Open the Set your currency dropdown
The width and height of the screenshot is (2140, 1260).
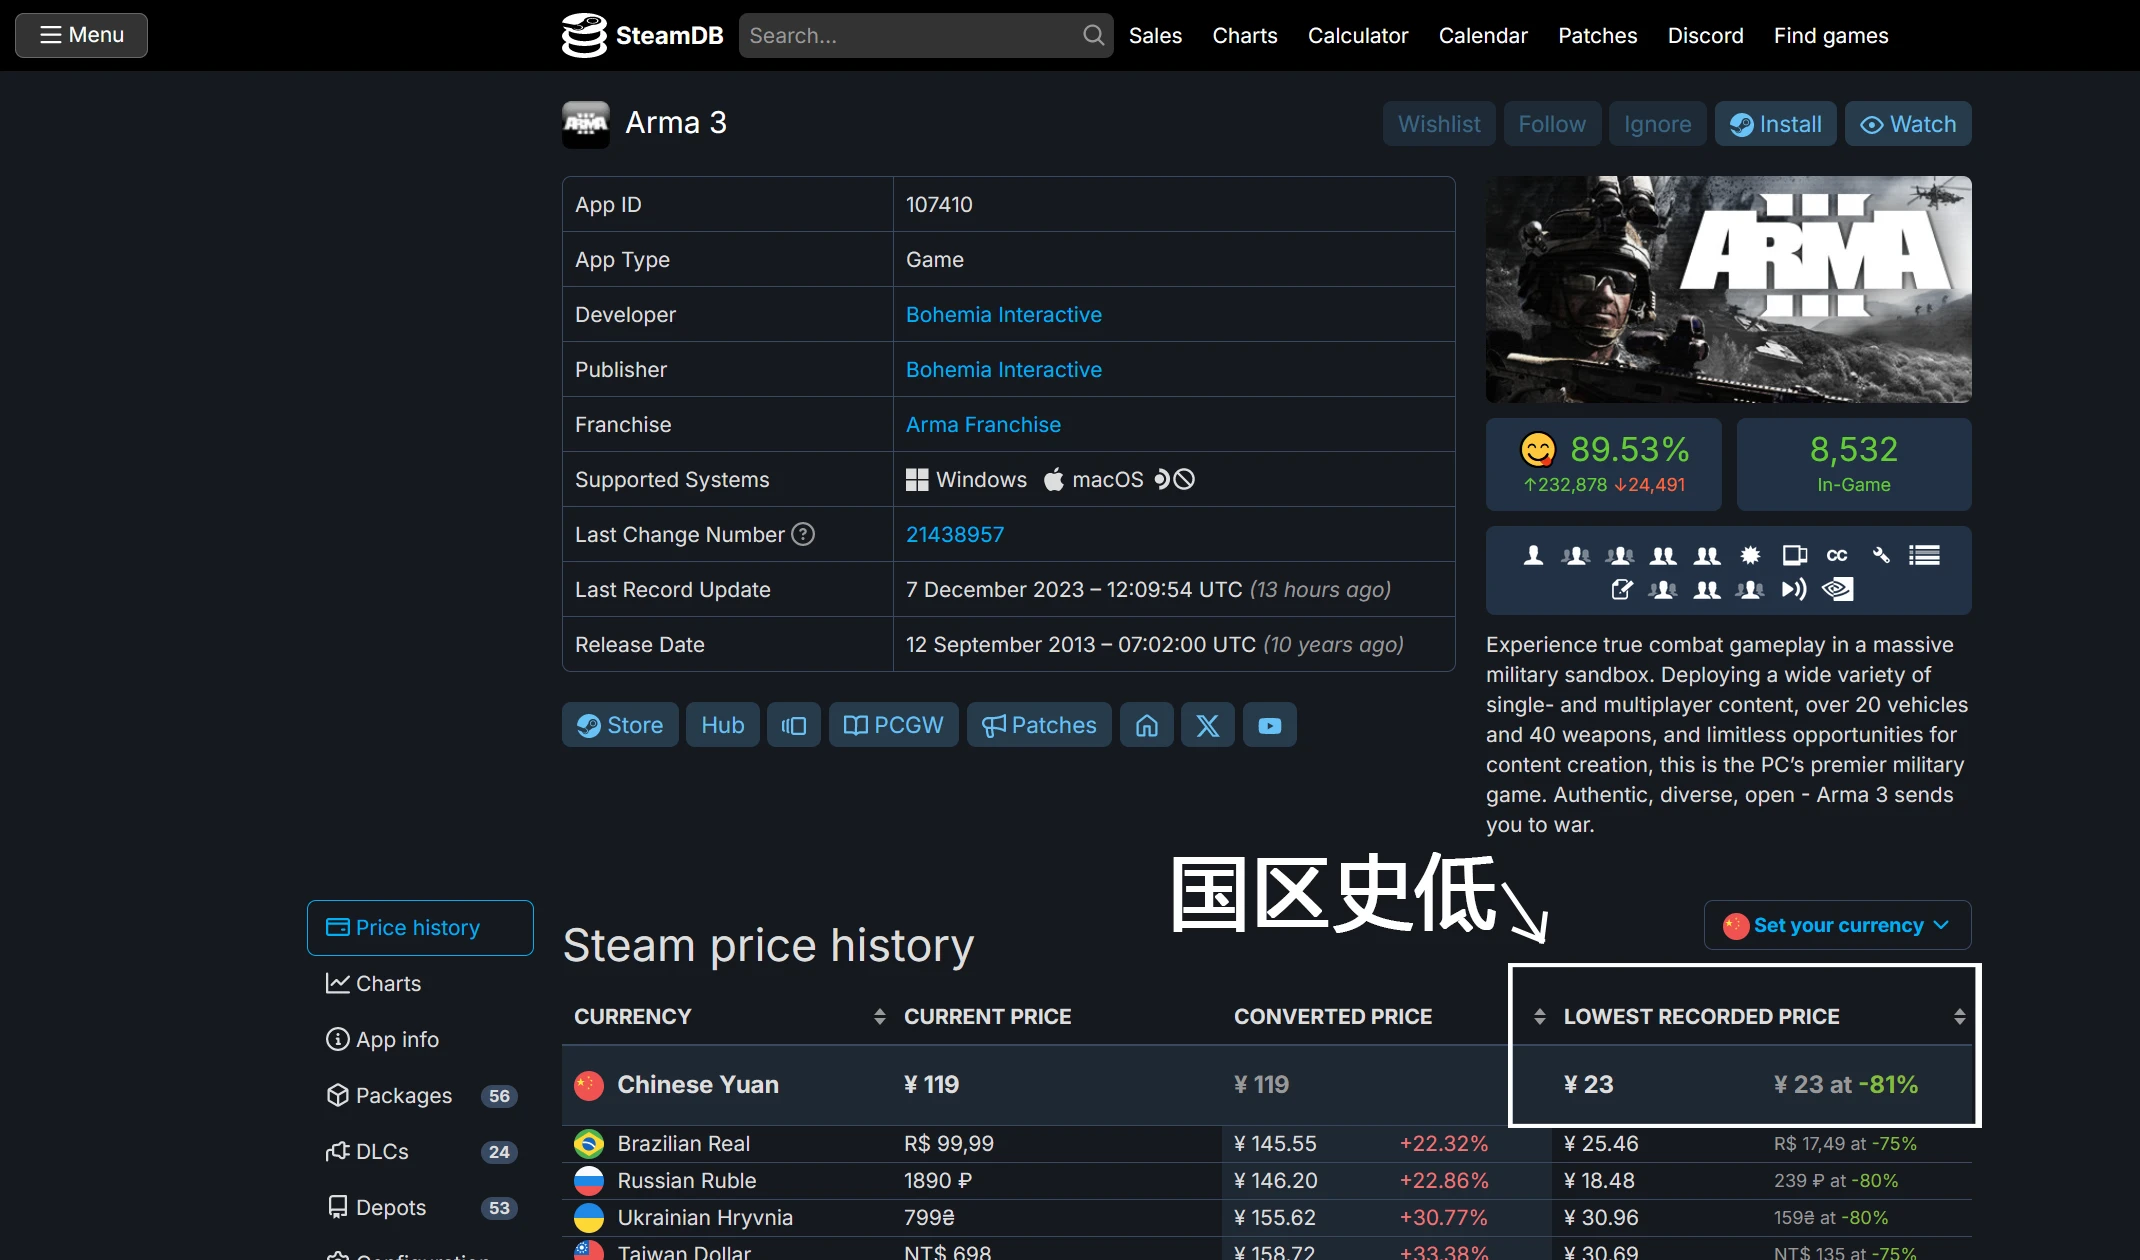(x=1836, y=925)
